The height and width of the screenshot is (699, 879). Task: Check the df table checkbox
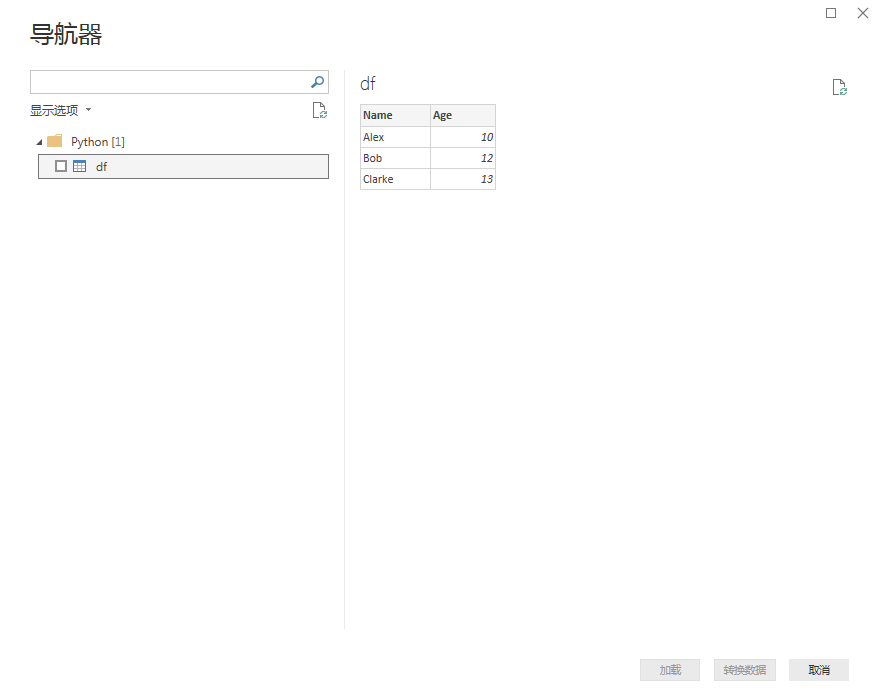[61, 166]
